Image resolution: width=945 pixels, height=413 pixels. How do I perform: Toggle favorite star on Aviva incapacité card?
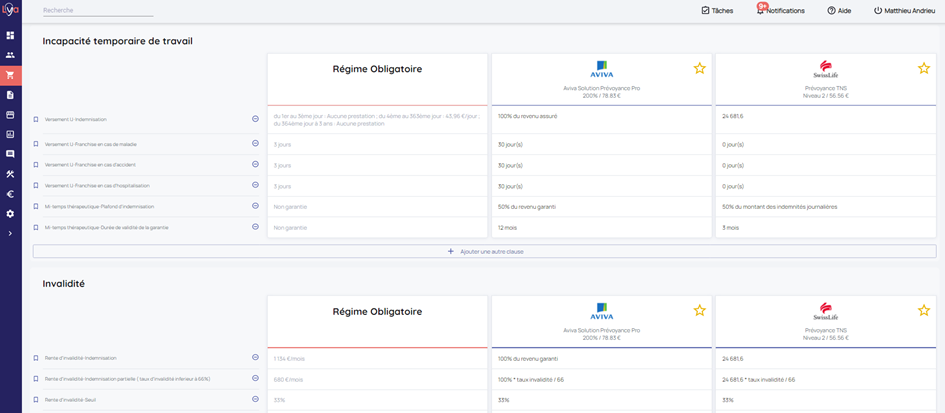coord(699,68)
